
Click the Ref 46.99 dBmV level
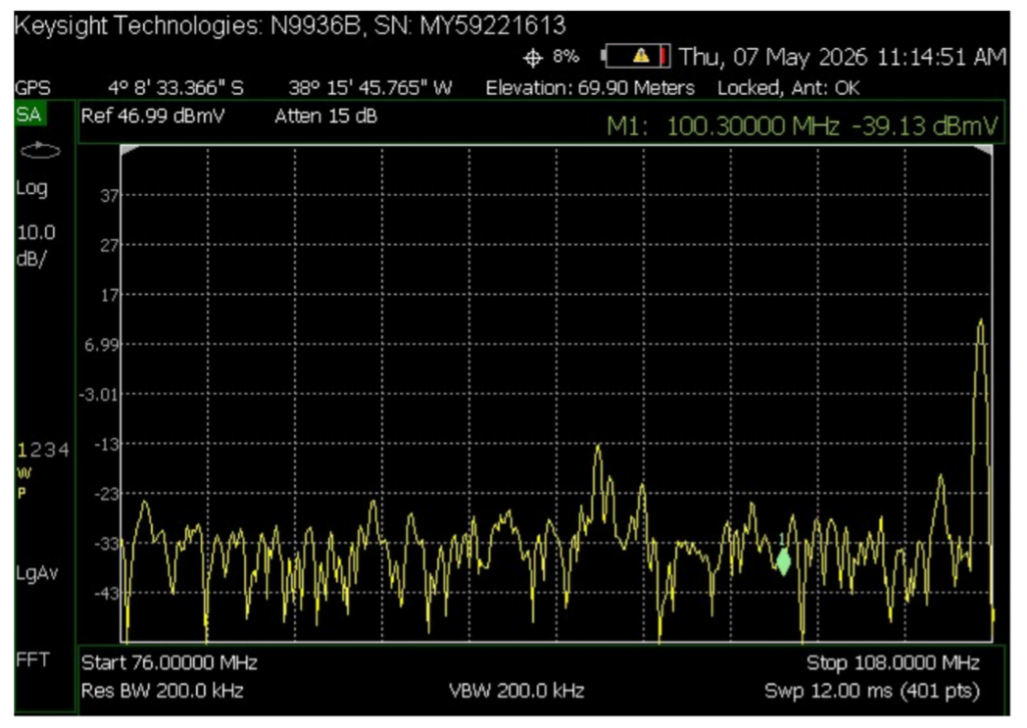tap(153, 116)
